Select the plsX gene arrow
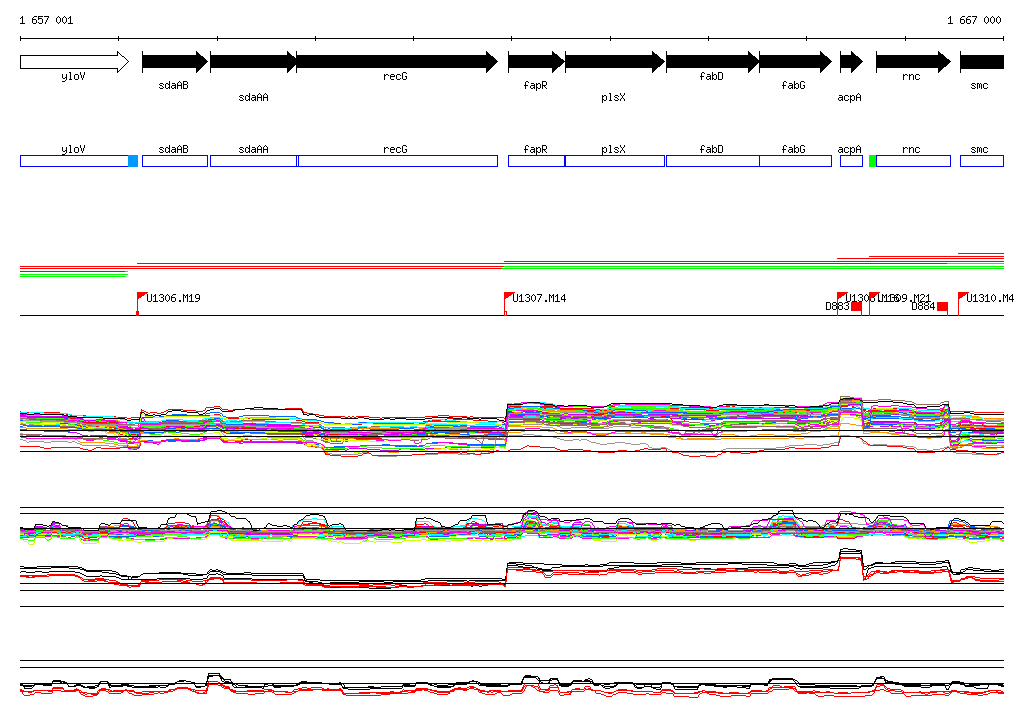This screenshot has height=714, width=1024. 614,62
